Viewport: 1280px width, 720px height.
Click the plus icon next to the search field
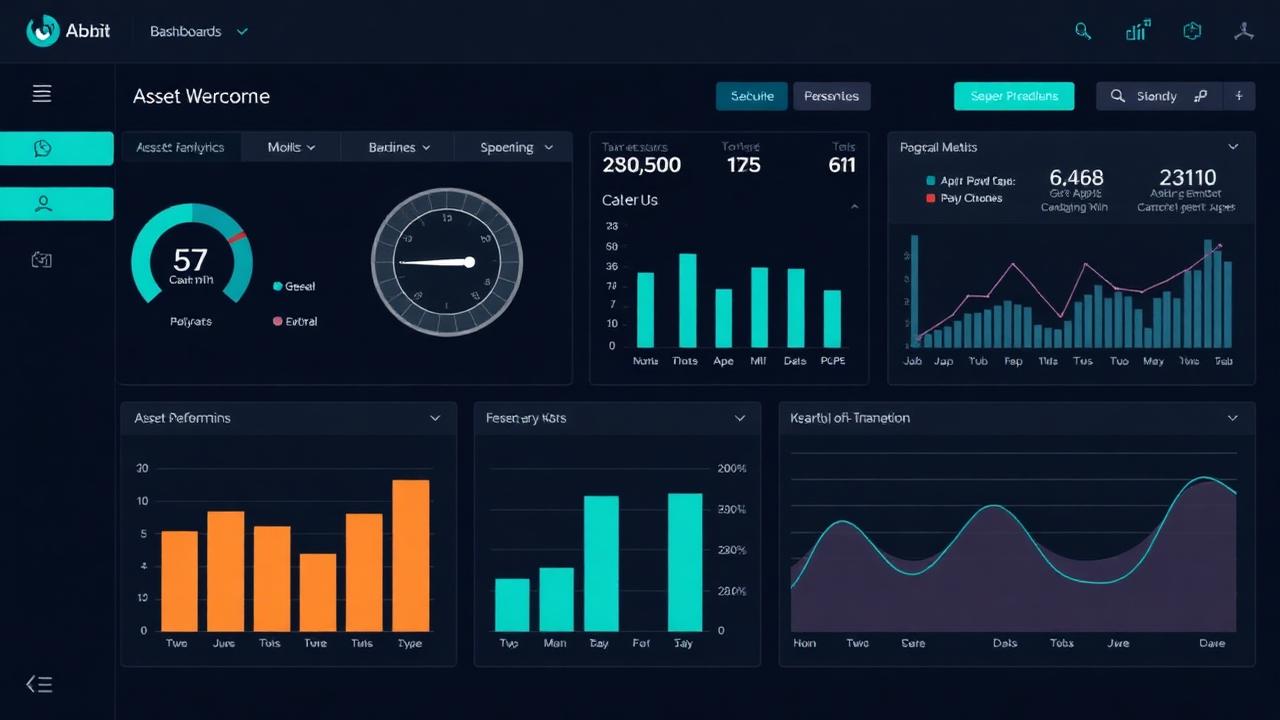[1239, 96]
